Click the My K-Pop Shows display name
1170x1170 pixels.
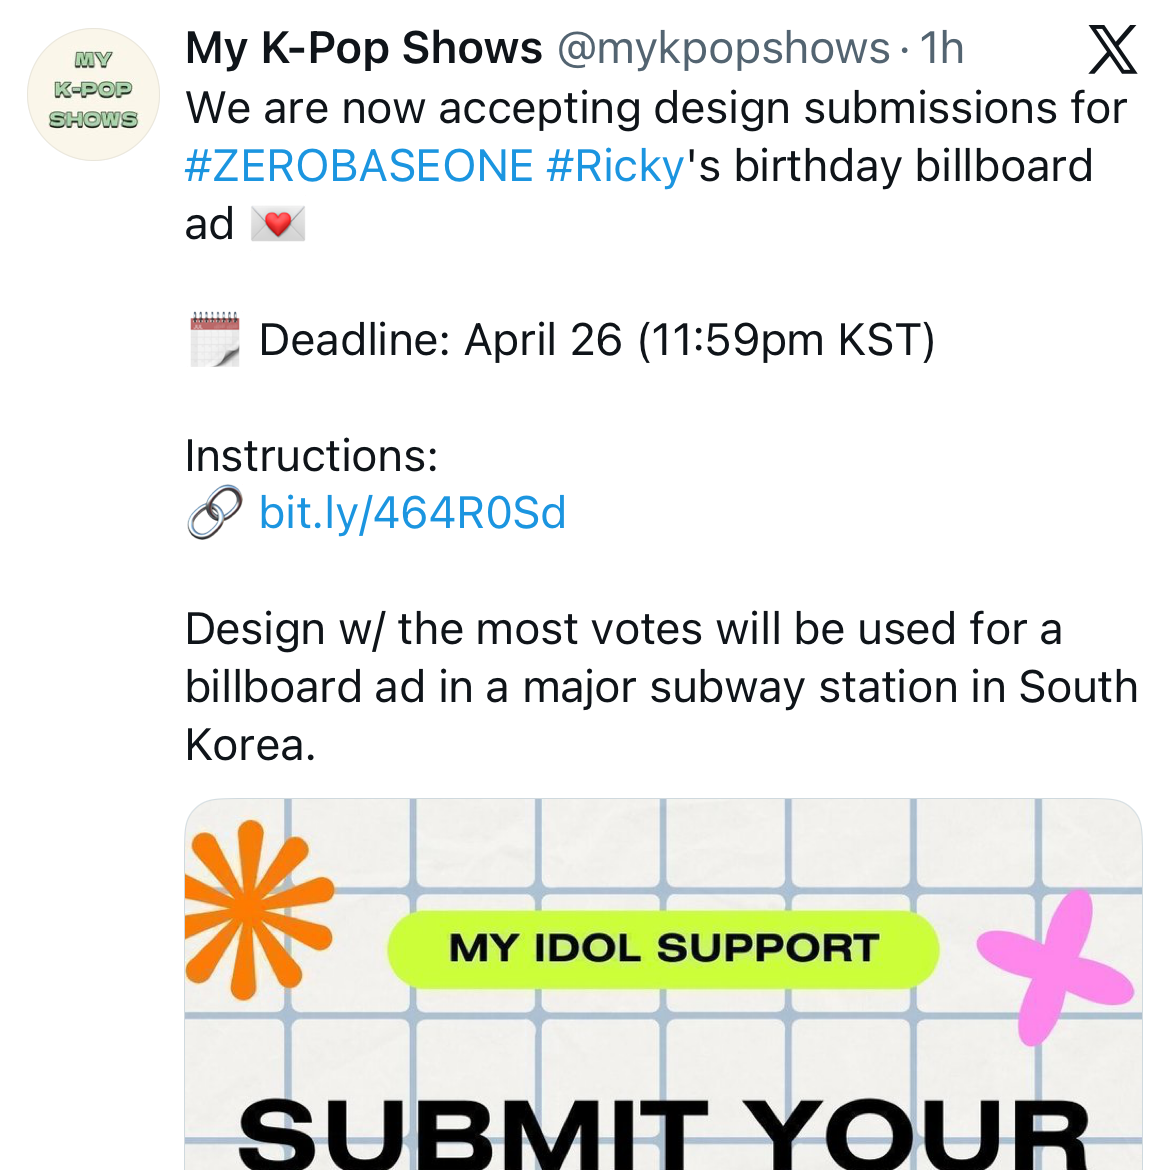point(364,48)
